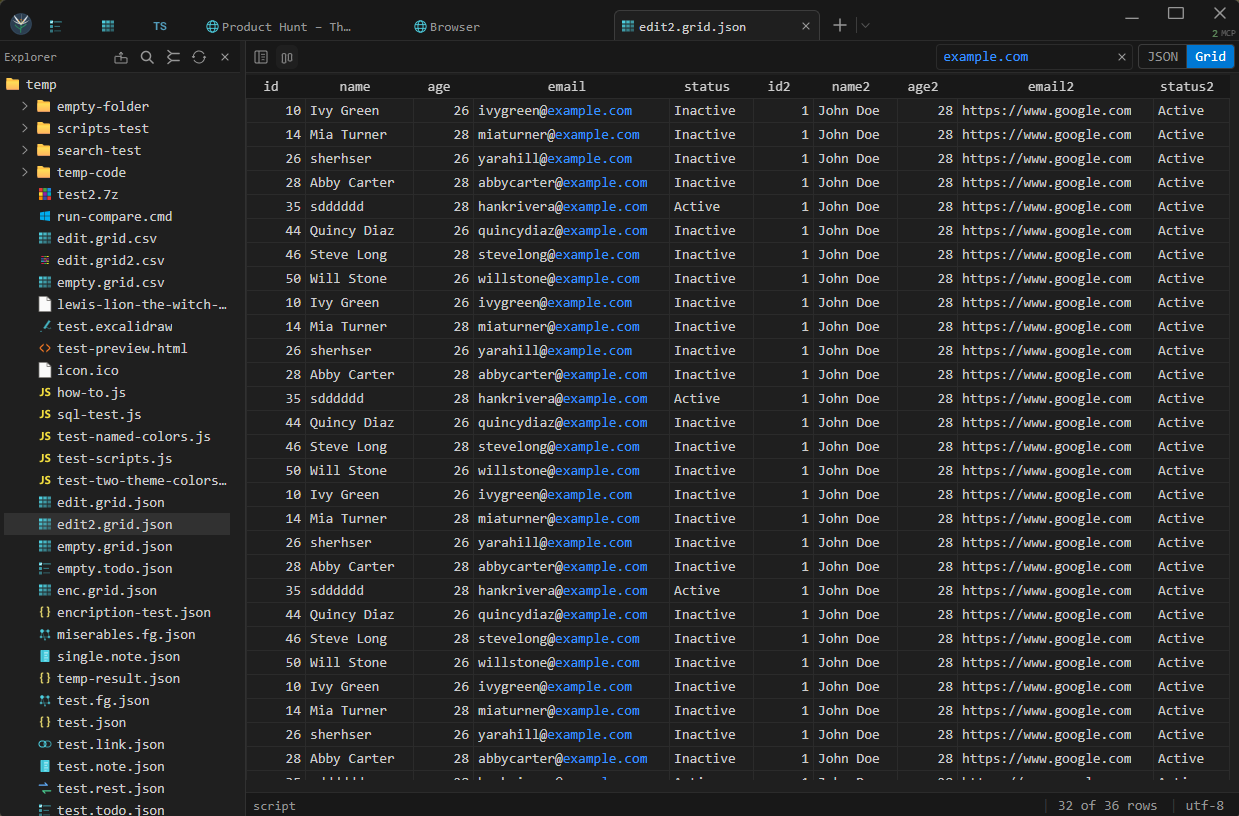
Task: Clear the example.com search filter
Action: [1122, 57]
